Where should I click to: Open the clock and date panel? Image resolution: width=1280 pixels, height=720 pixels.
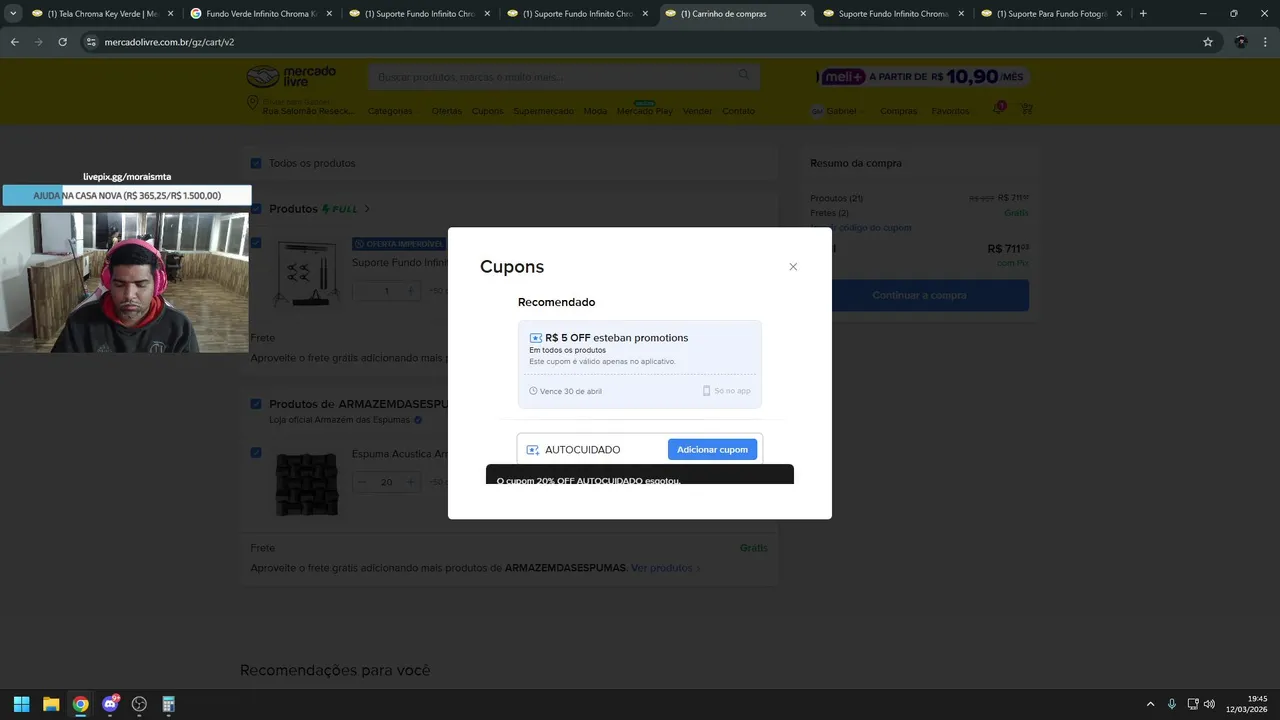1247,704
